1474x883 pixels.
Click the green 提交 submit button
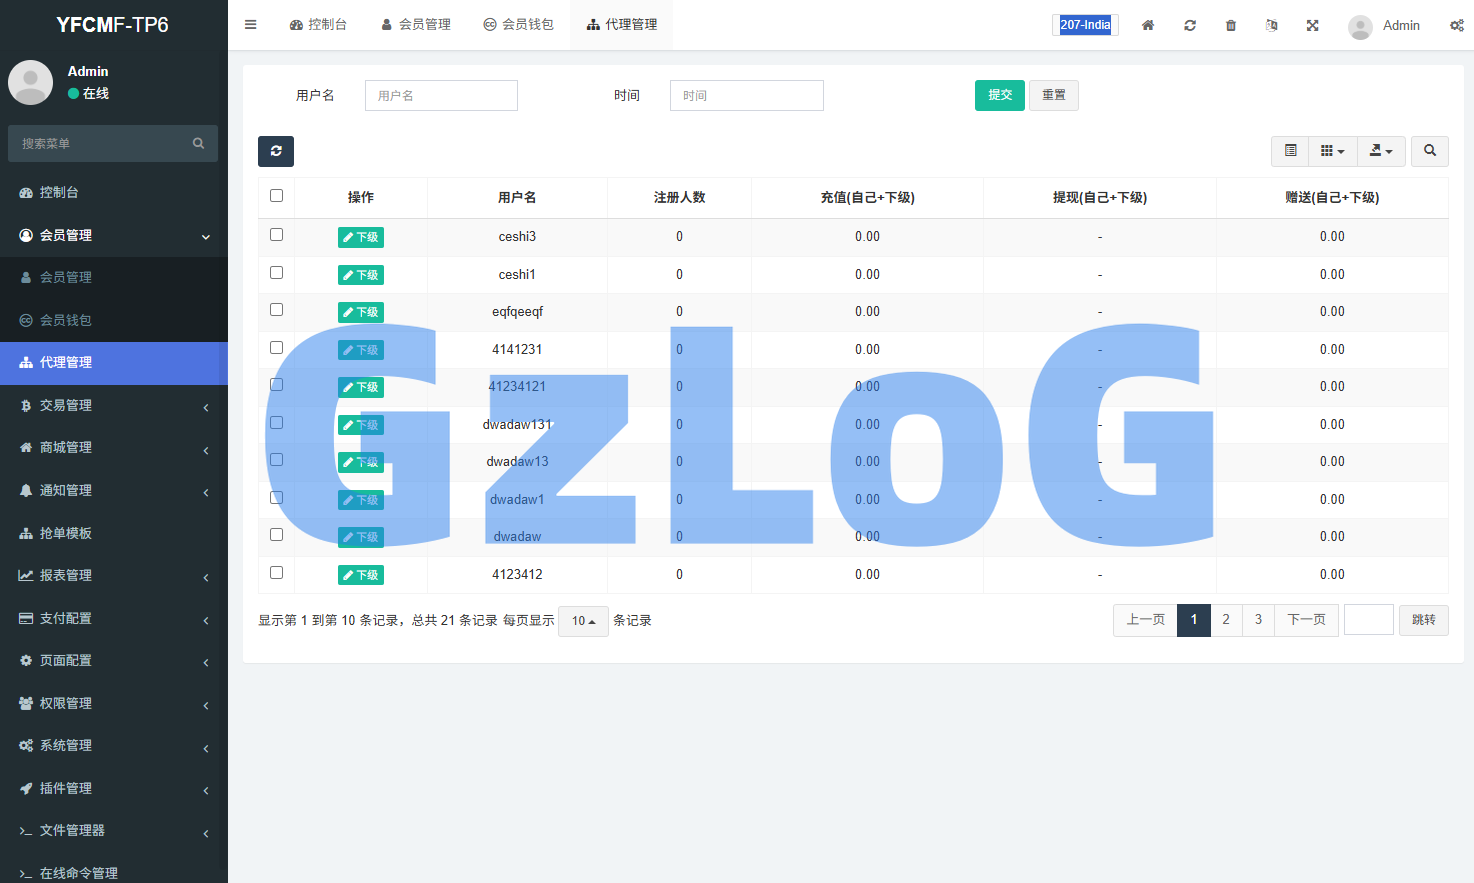(x=999, y=95)
